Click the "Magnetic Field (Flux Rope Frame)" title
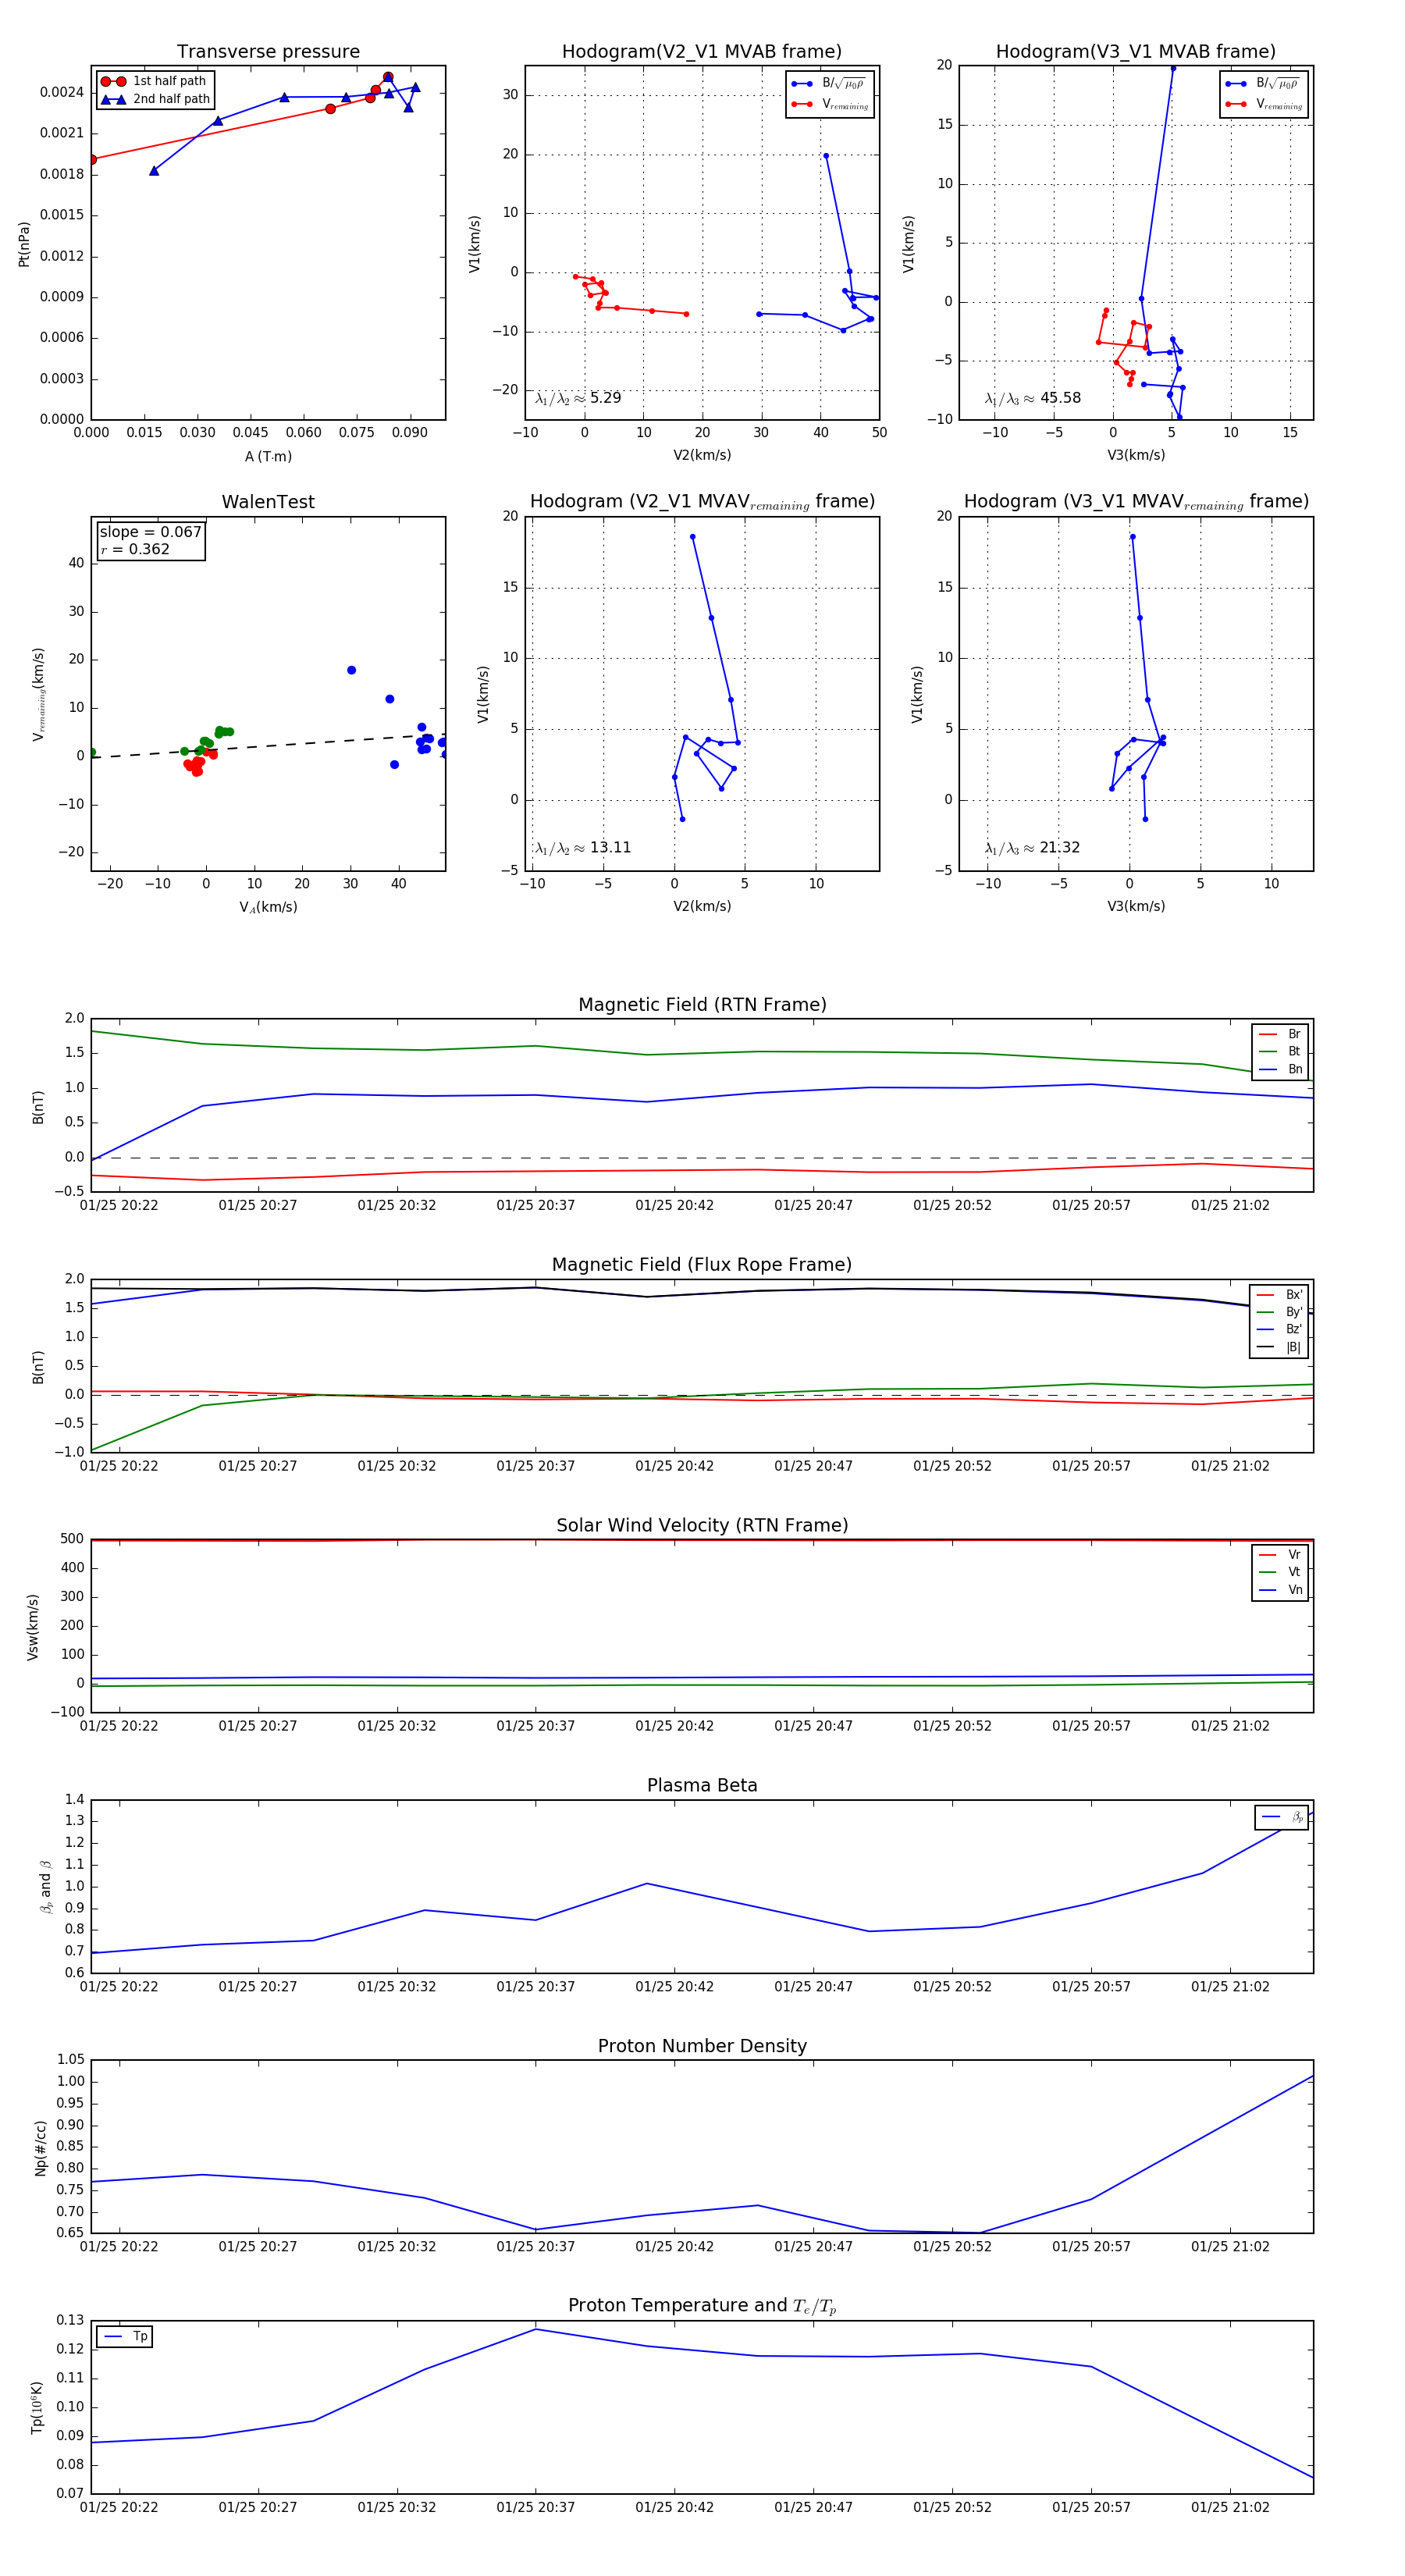 [702, 1265]
